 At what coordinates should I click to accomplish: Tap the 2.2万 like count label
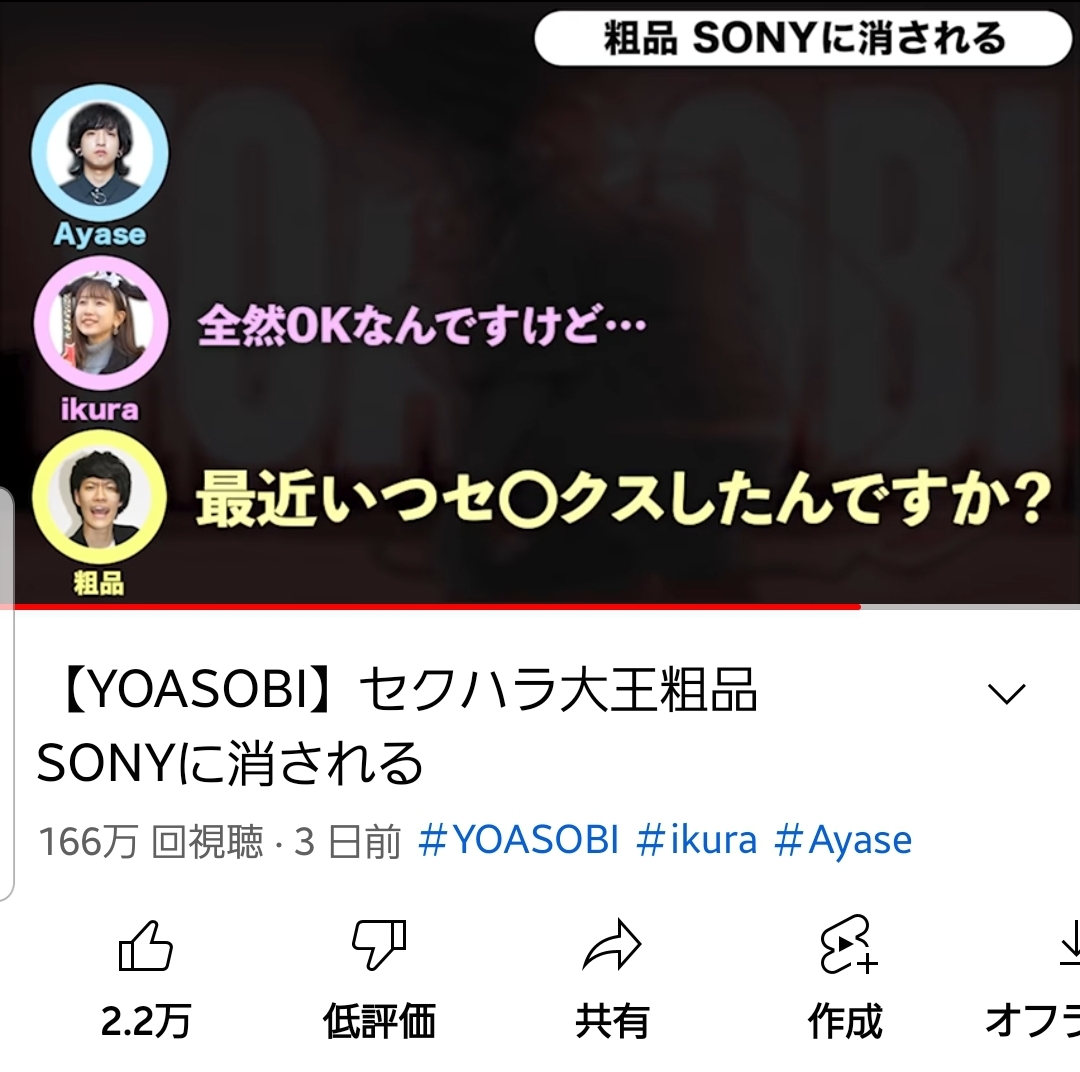click(x=145, y=1020)
